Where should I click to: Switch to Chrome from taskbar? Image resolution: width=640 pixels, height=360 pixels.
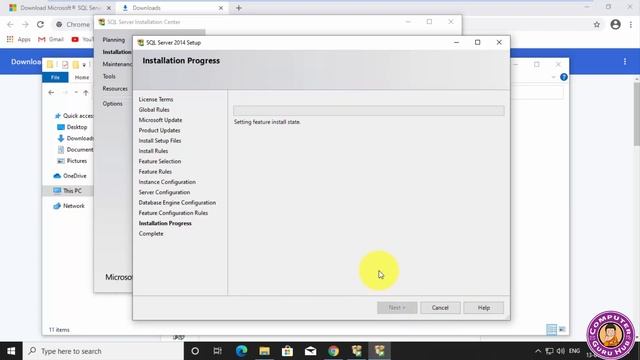tap(333, 351)
